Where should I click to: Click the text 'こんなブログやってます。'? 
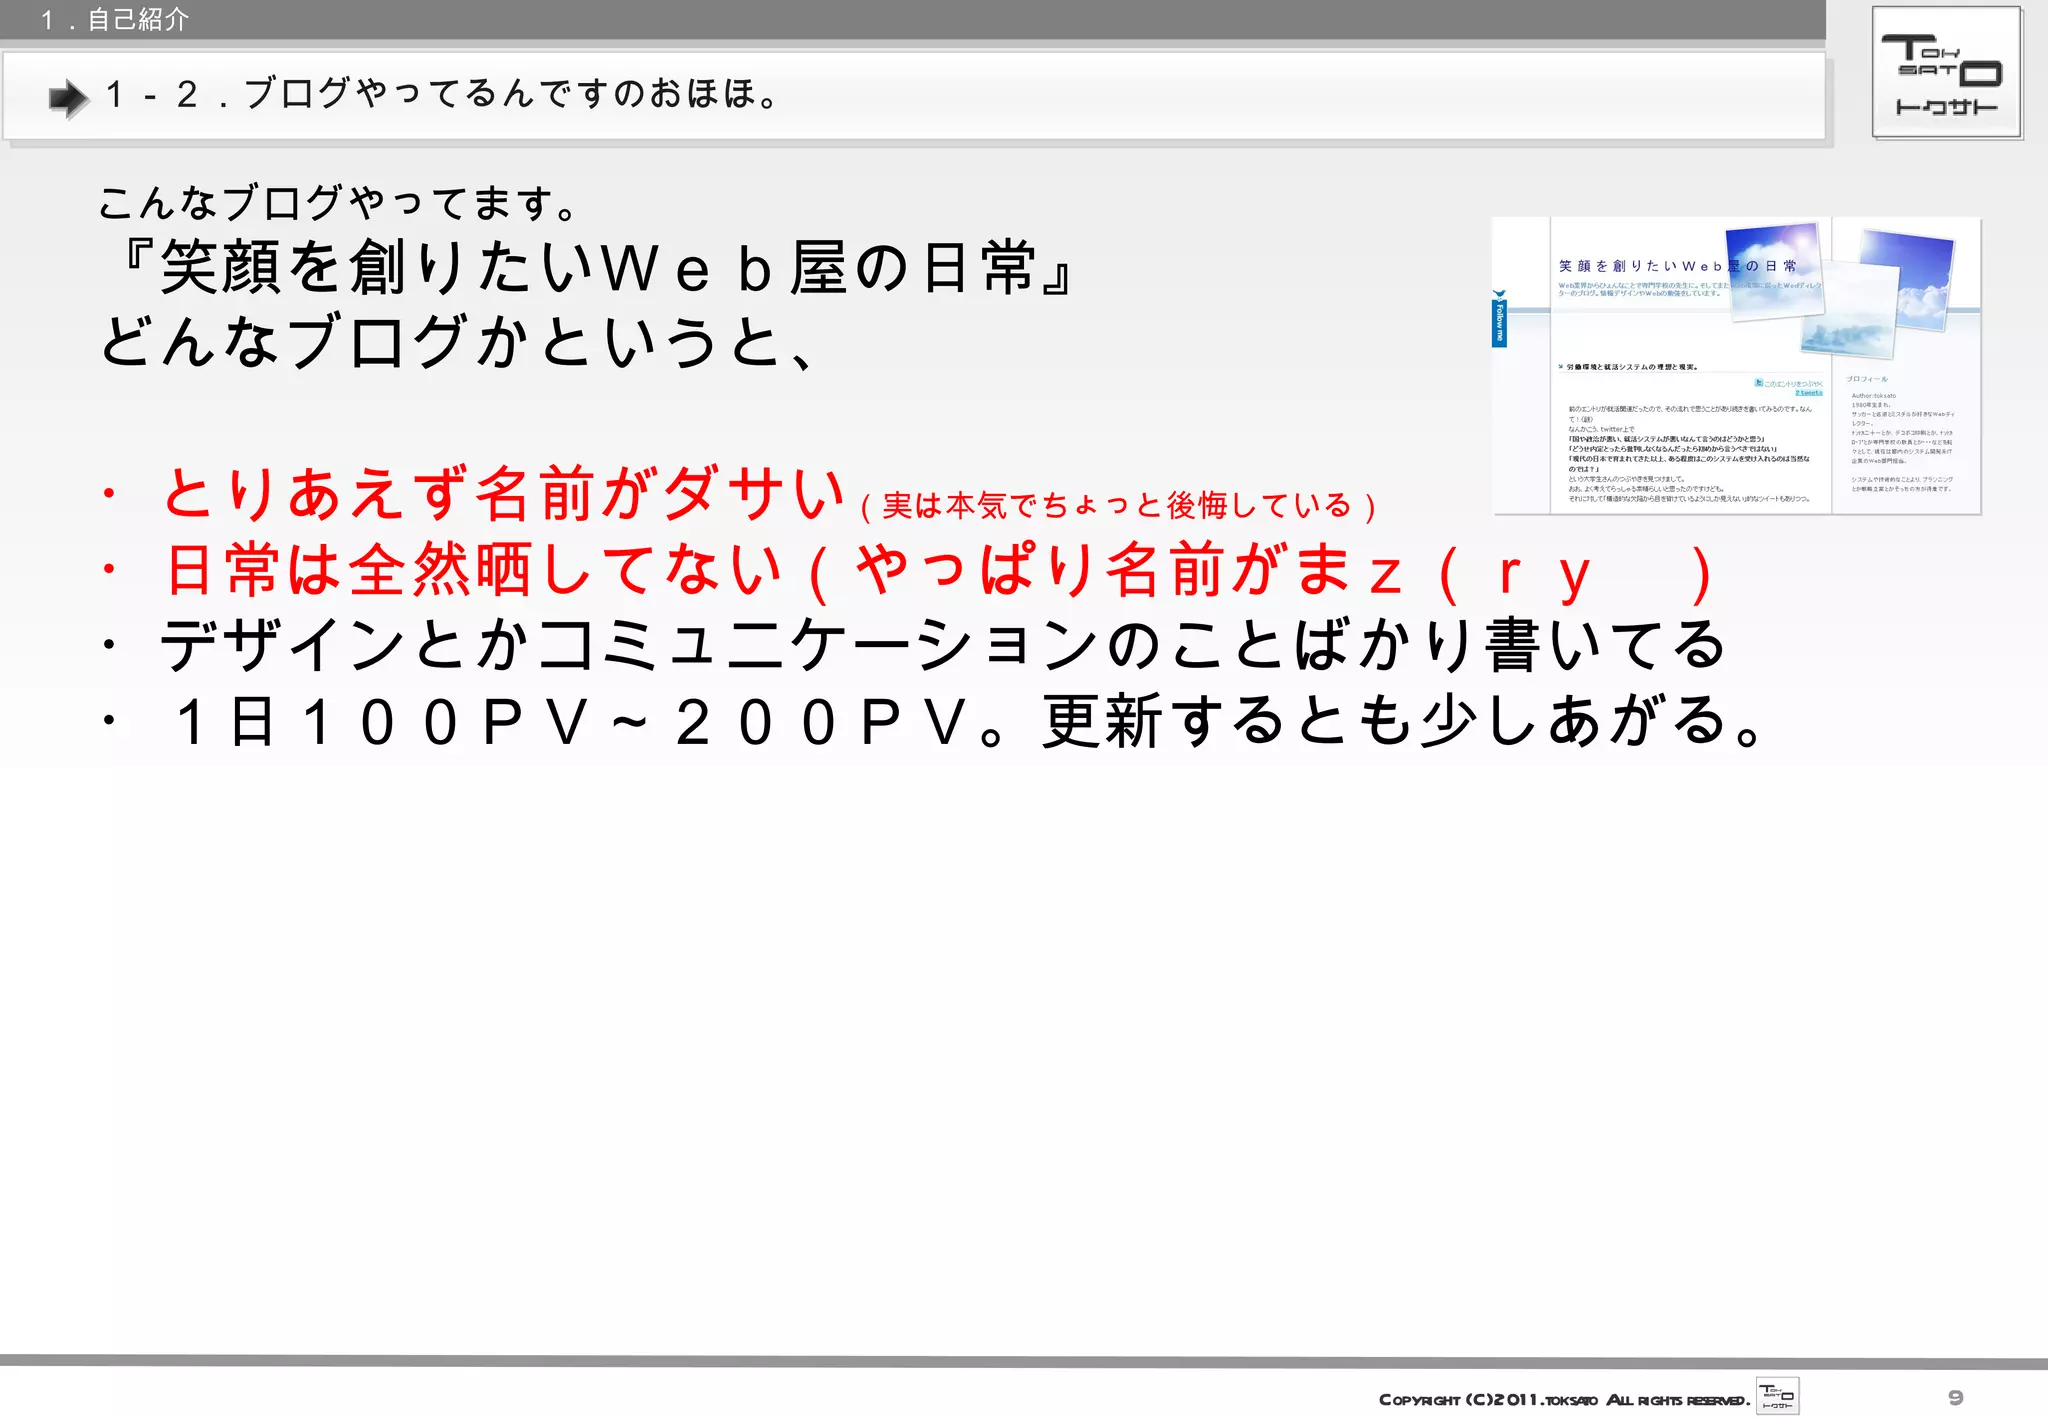(x=338, y=203)
